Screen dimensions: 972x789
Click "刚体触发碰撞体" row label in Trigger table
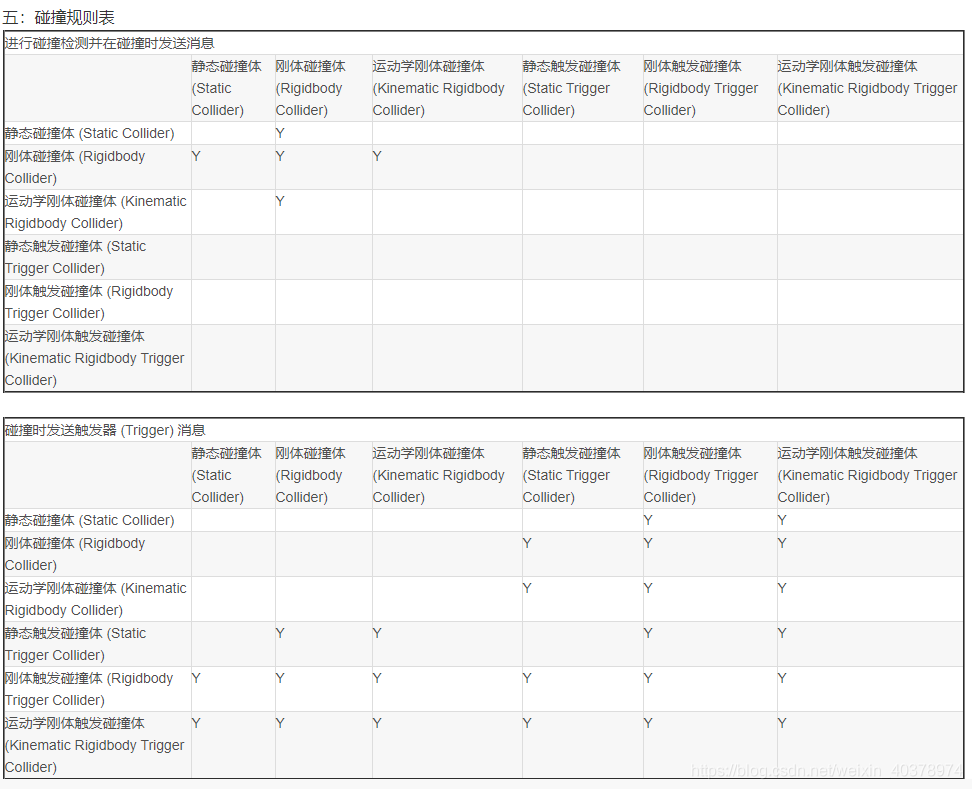[89, 689]
